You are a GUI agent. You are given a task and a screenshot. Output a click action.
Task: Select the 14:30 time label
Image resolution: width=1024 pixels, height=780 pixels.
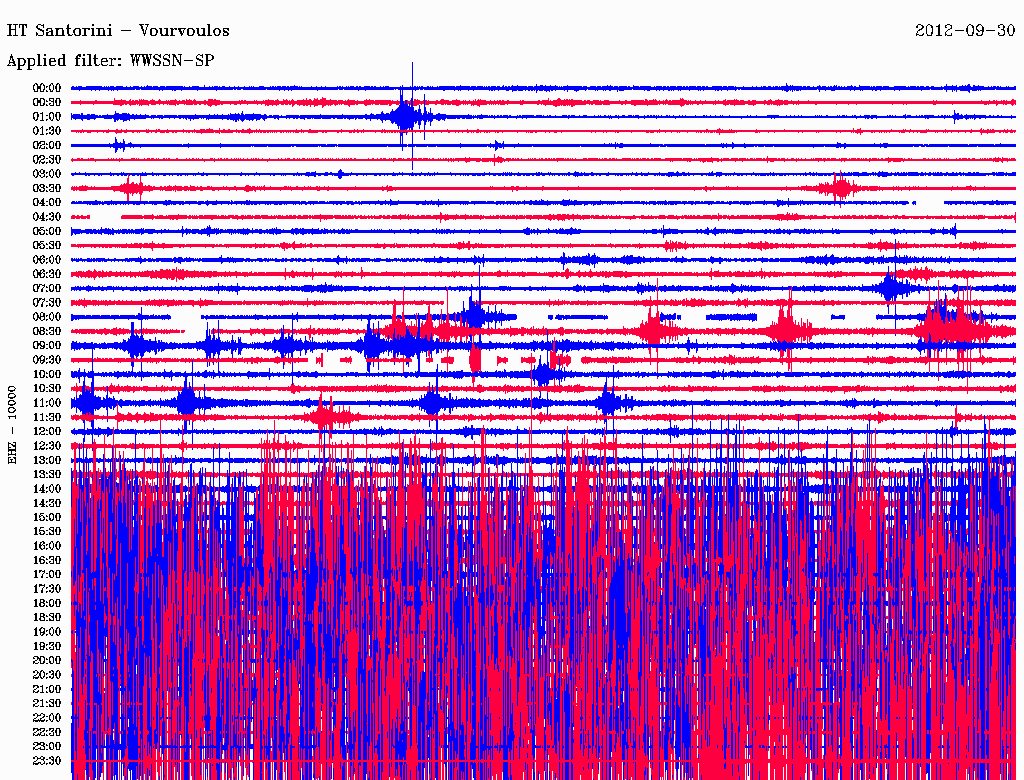pos(47,503)
